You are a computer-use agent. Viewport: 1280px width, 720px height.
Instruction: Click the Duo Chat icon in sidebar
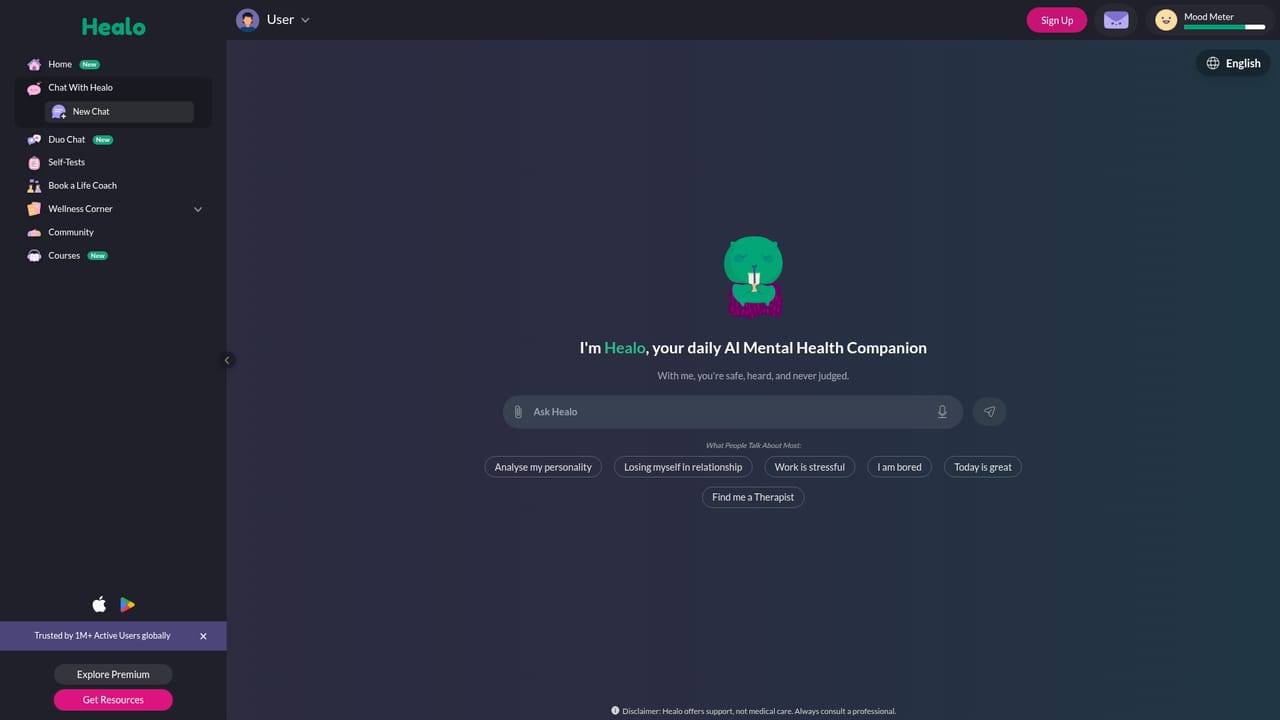pyautogui.click(x=34, y=140)
